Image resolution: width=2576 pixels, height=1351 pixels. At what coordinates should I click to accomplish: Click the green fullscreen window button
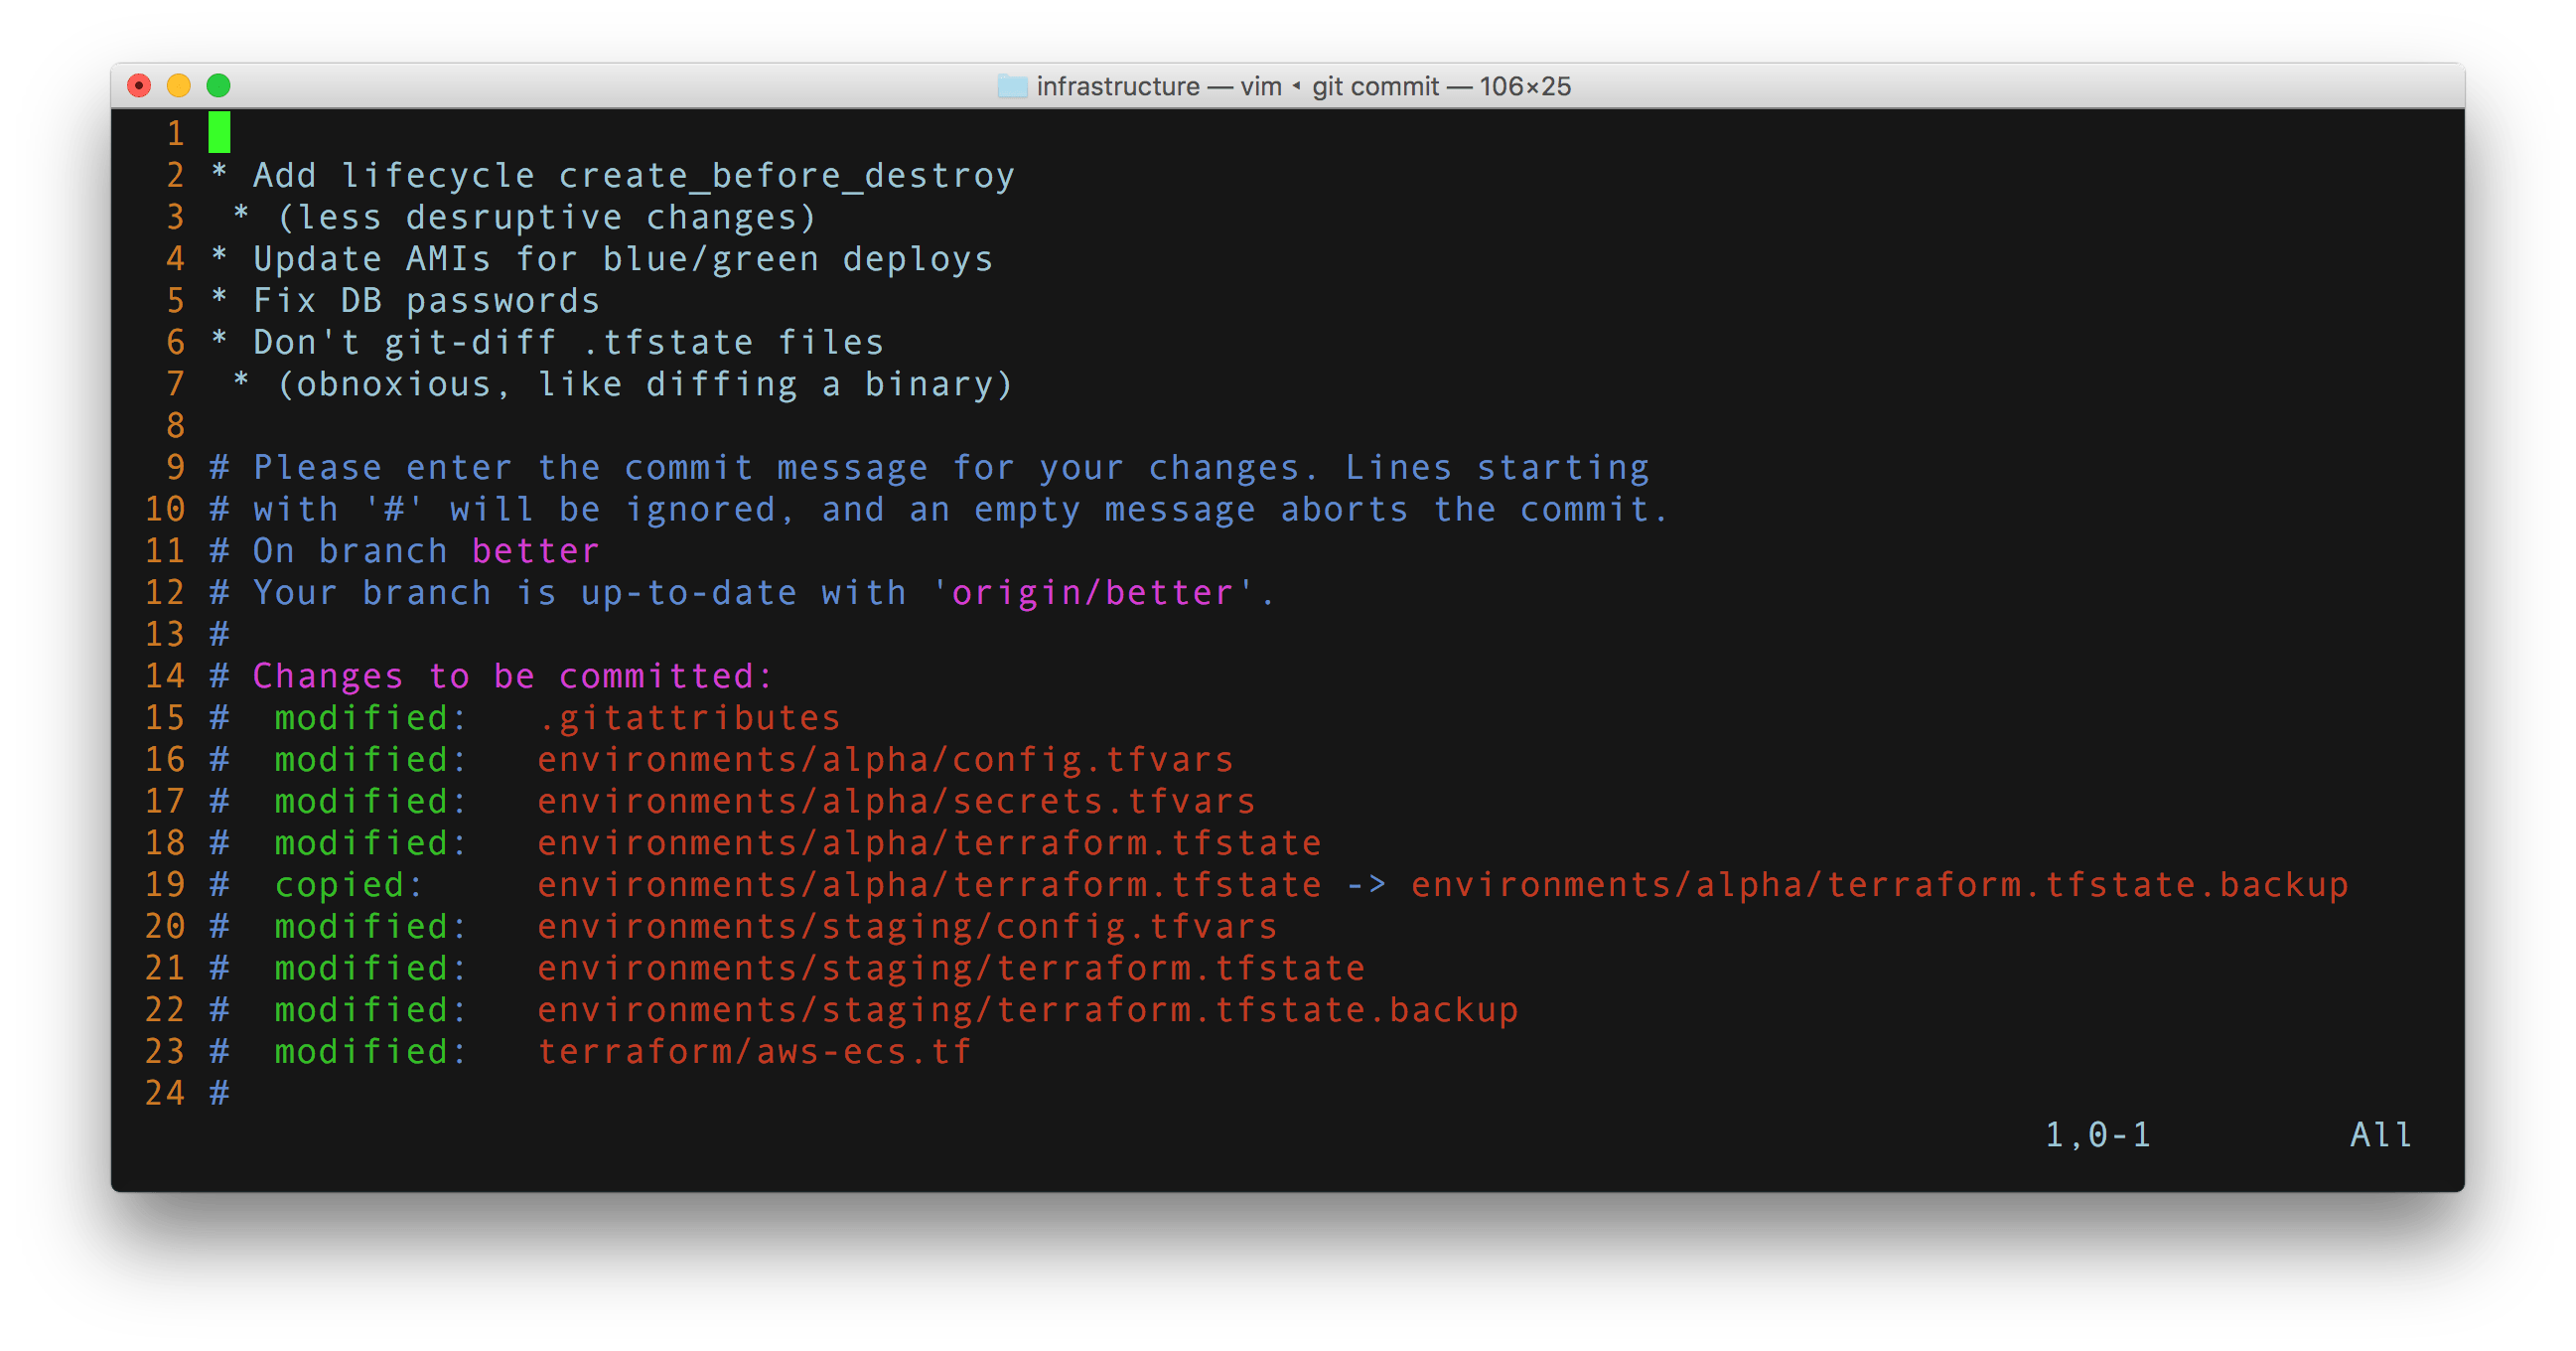(218, 86)
